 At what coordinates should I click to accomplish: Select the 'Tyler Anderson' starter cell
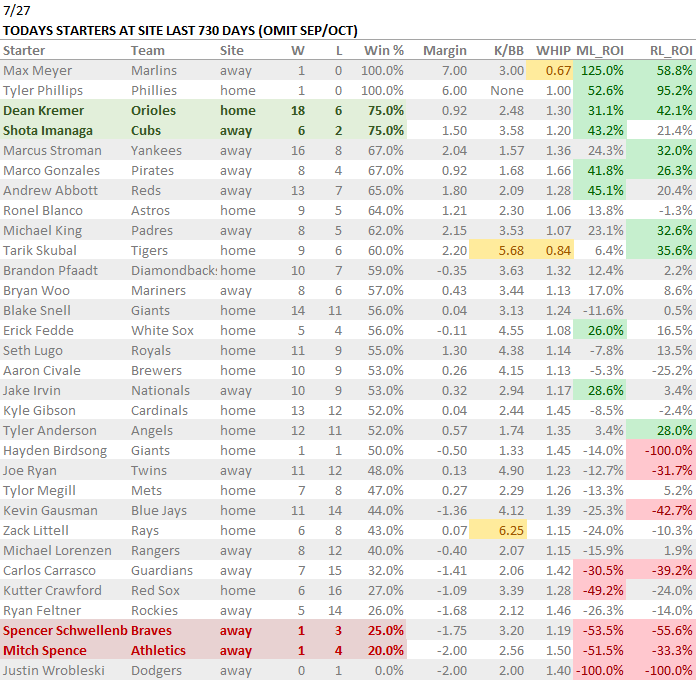[x=50, y=430]
